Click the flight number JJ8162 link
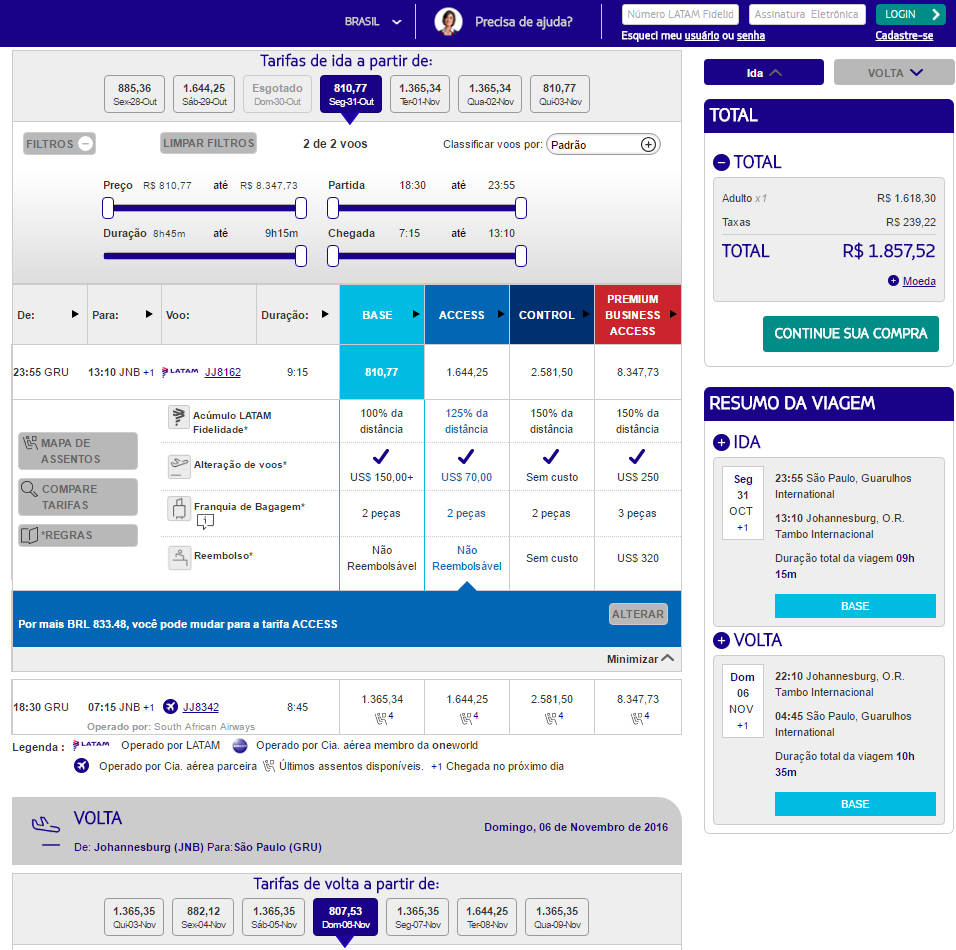The image size is (956, 950). pos(223,372)
